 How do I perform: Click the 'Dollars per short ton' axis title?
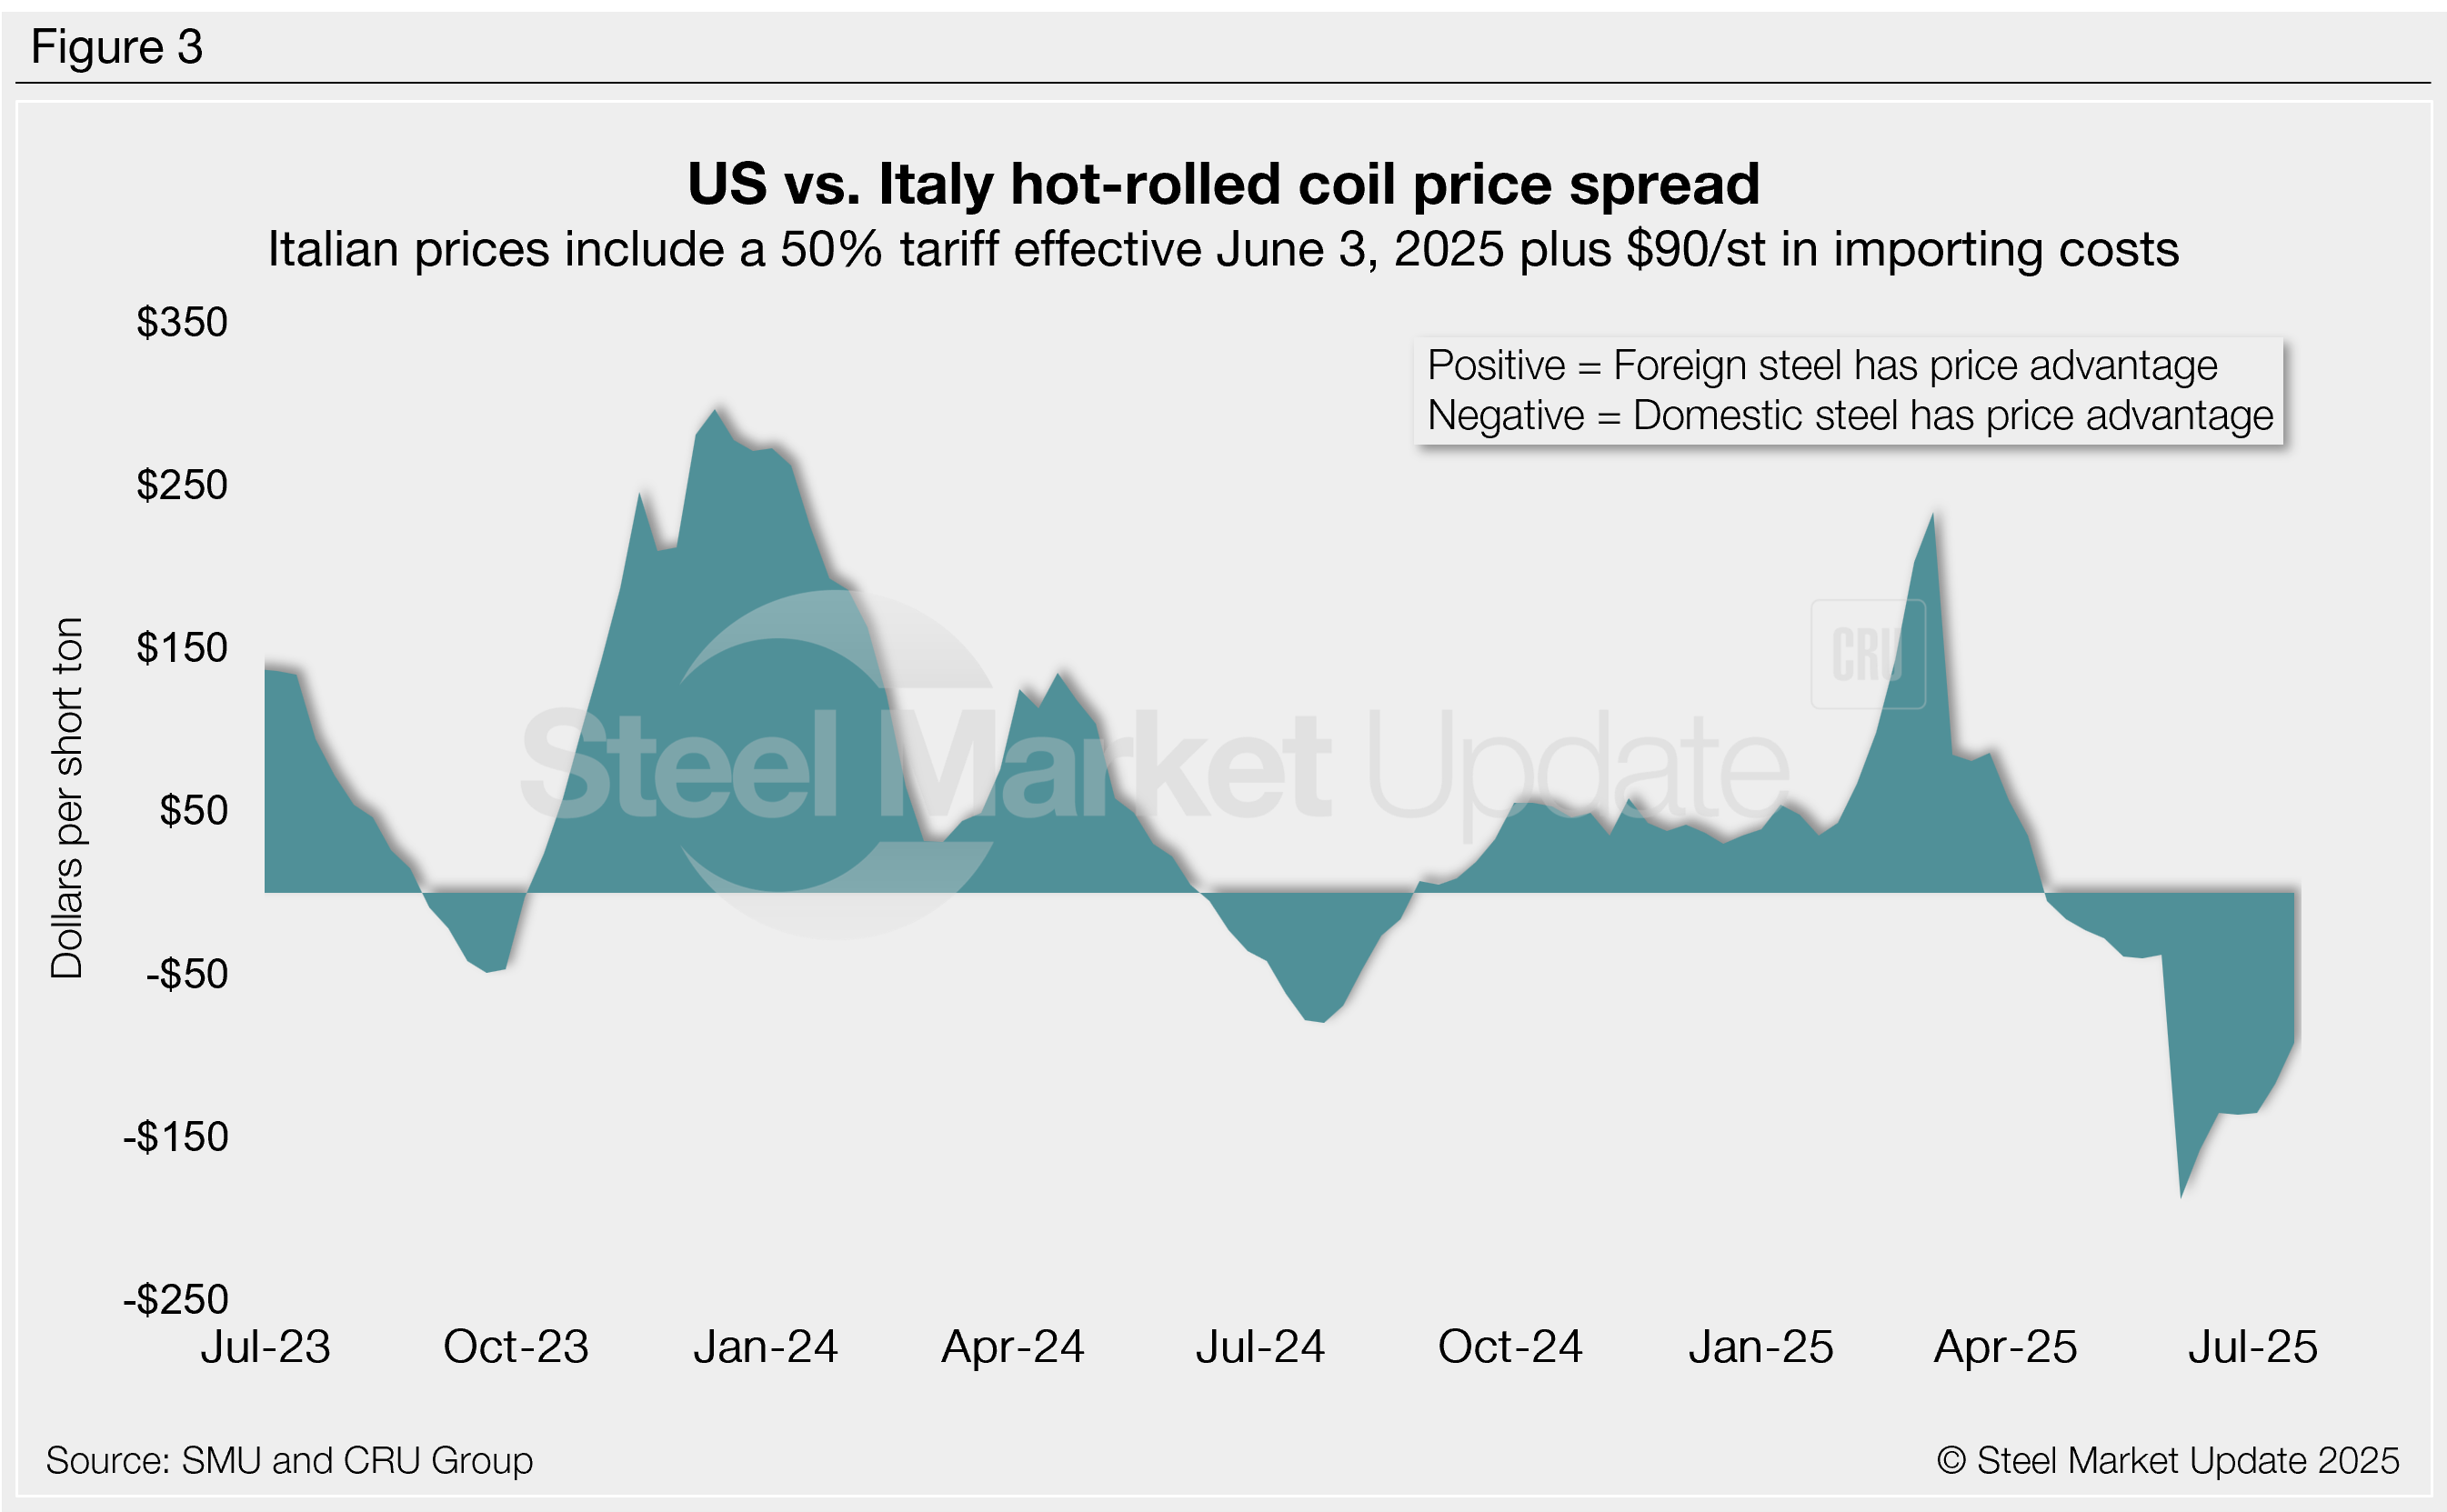pos(67,797)
